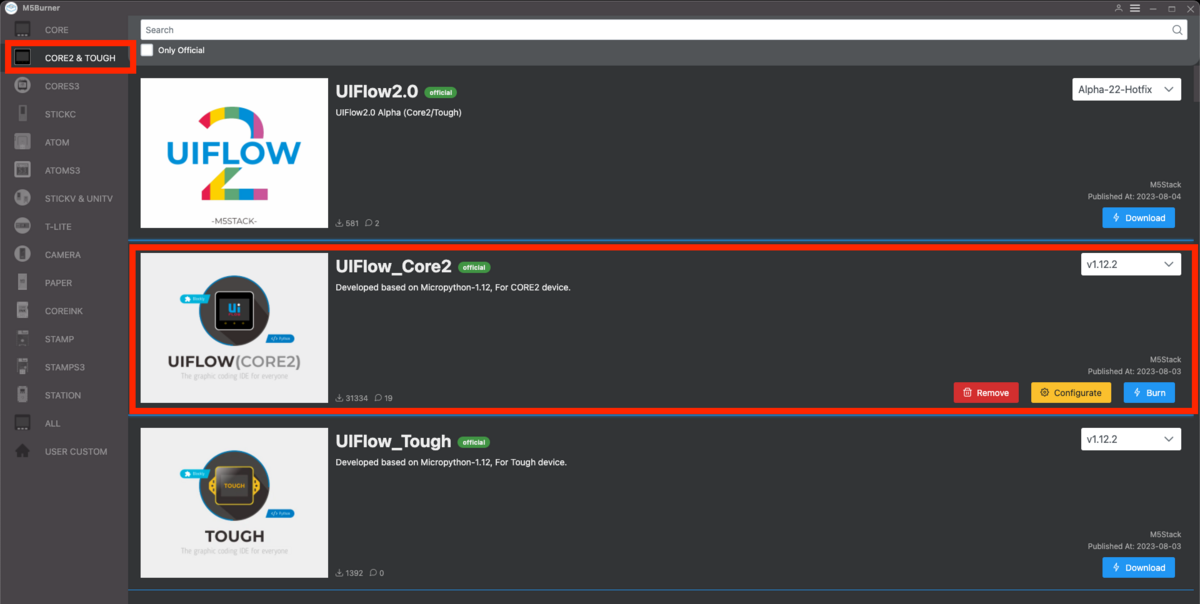Click the UIFlow2.0 title
Viewport: 1200px width, 604px height.
click(x=377, y=90)
